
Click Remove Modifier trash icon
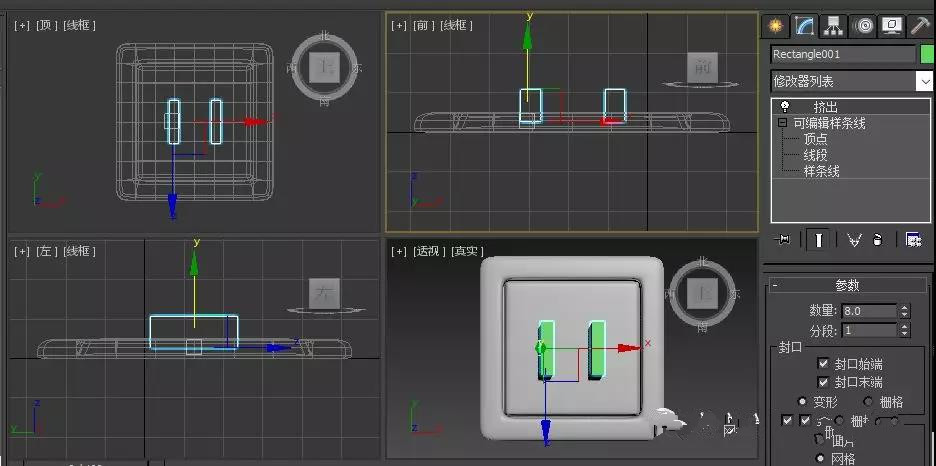[877, 240]
